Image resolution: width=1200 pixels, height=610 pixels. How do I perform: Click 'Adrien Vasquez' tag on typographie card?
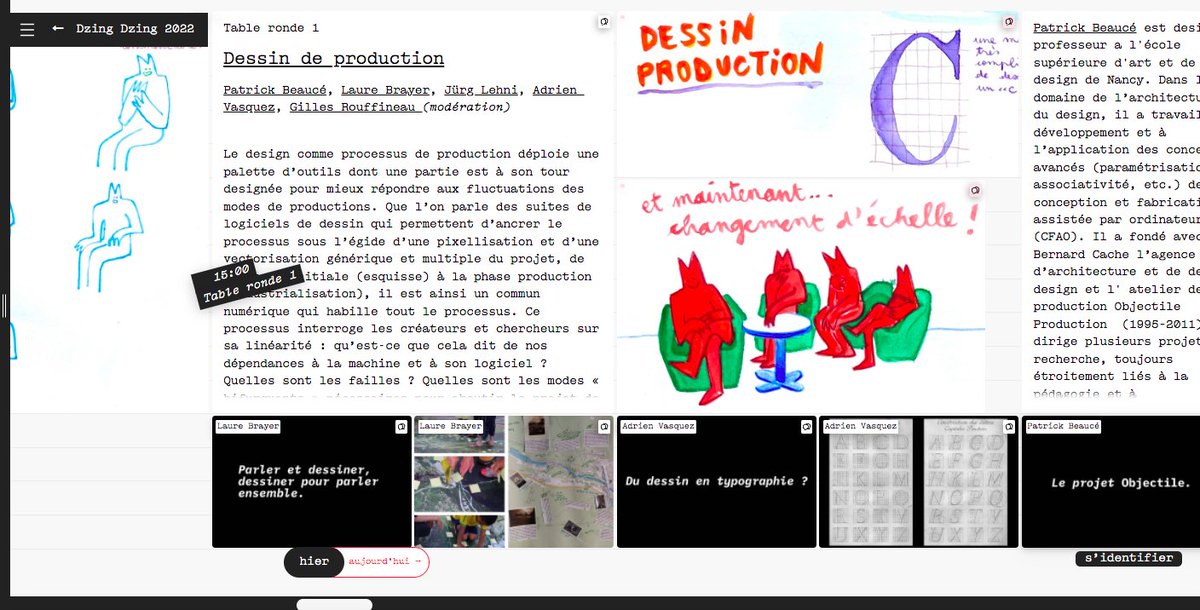[x=657, y=427]
